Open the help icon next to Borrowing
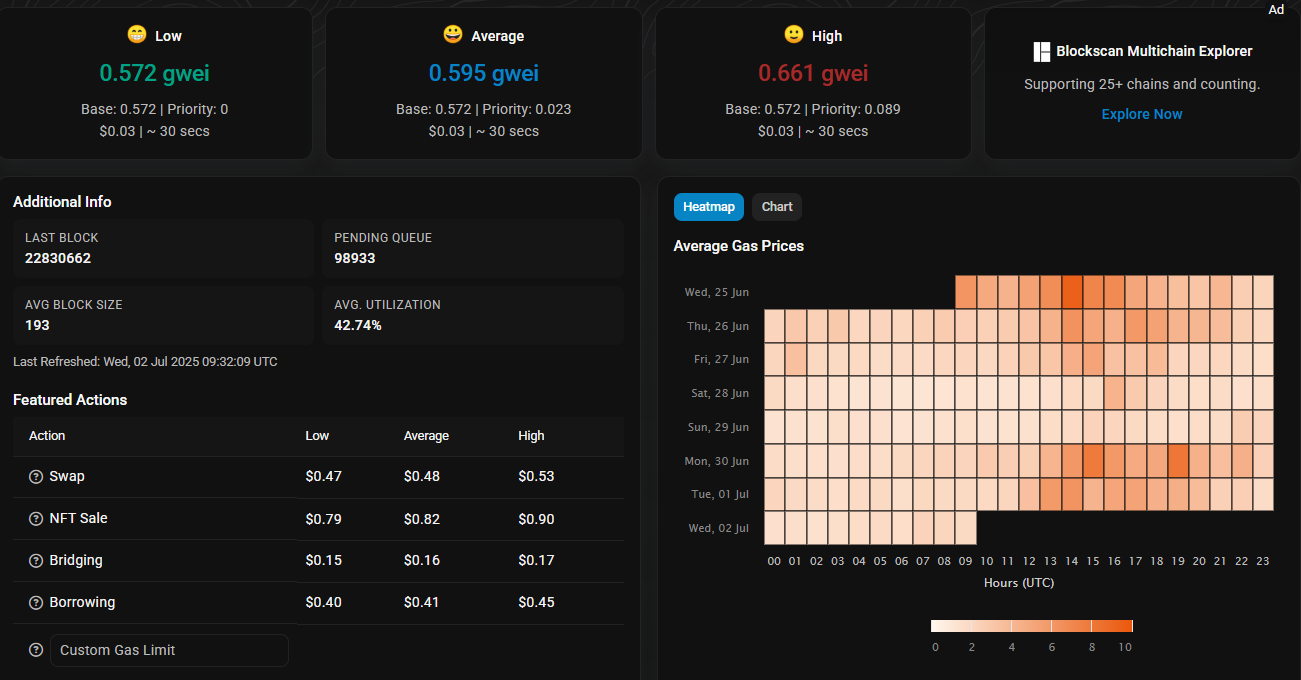This screenshot has height=680, width=1301. click(36, 603)
